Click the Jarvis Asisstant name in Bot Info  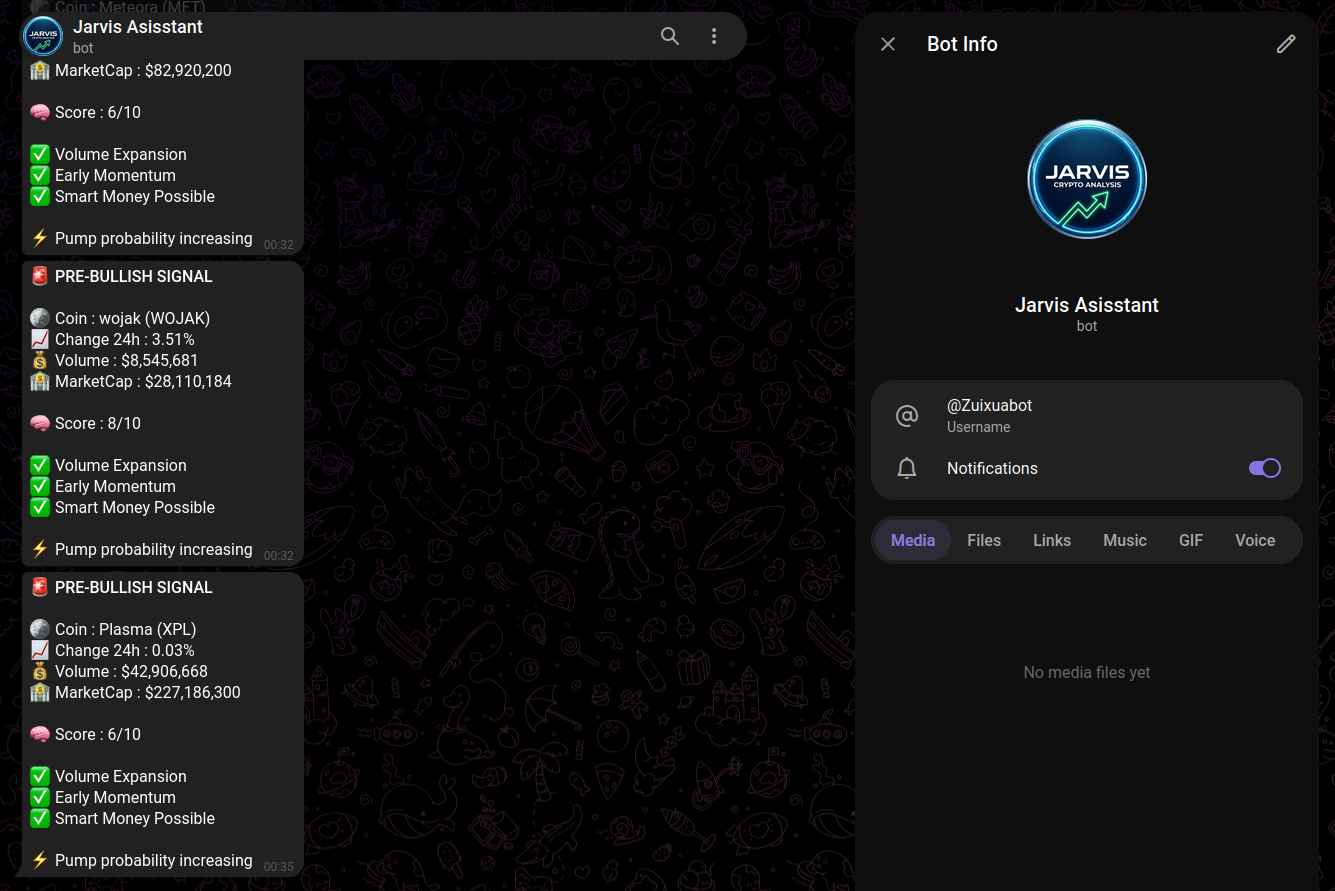[x=1087, y=305]
